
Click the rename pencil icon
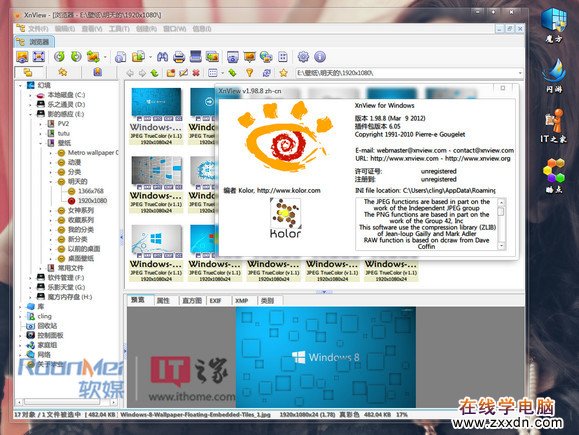coord(184,73)
